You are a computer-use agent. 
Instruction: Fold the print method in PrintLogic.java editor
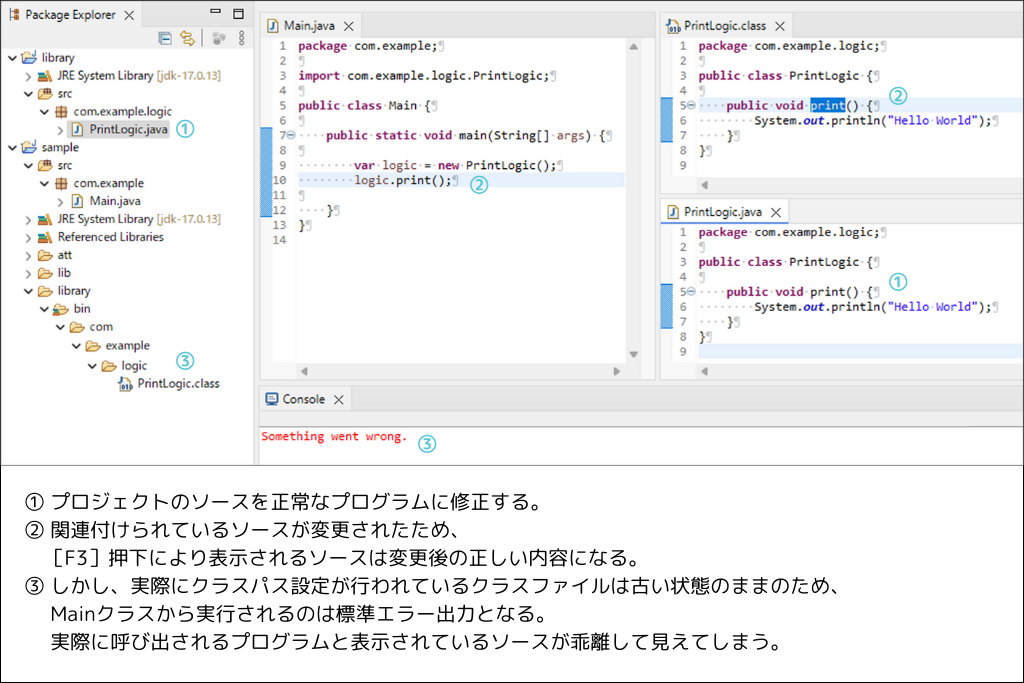691,292
